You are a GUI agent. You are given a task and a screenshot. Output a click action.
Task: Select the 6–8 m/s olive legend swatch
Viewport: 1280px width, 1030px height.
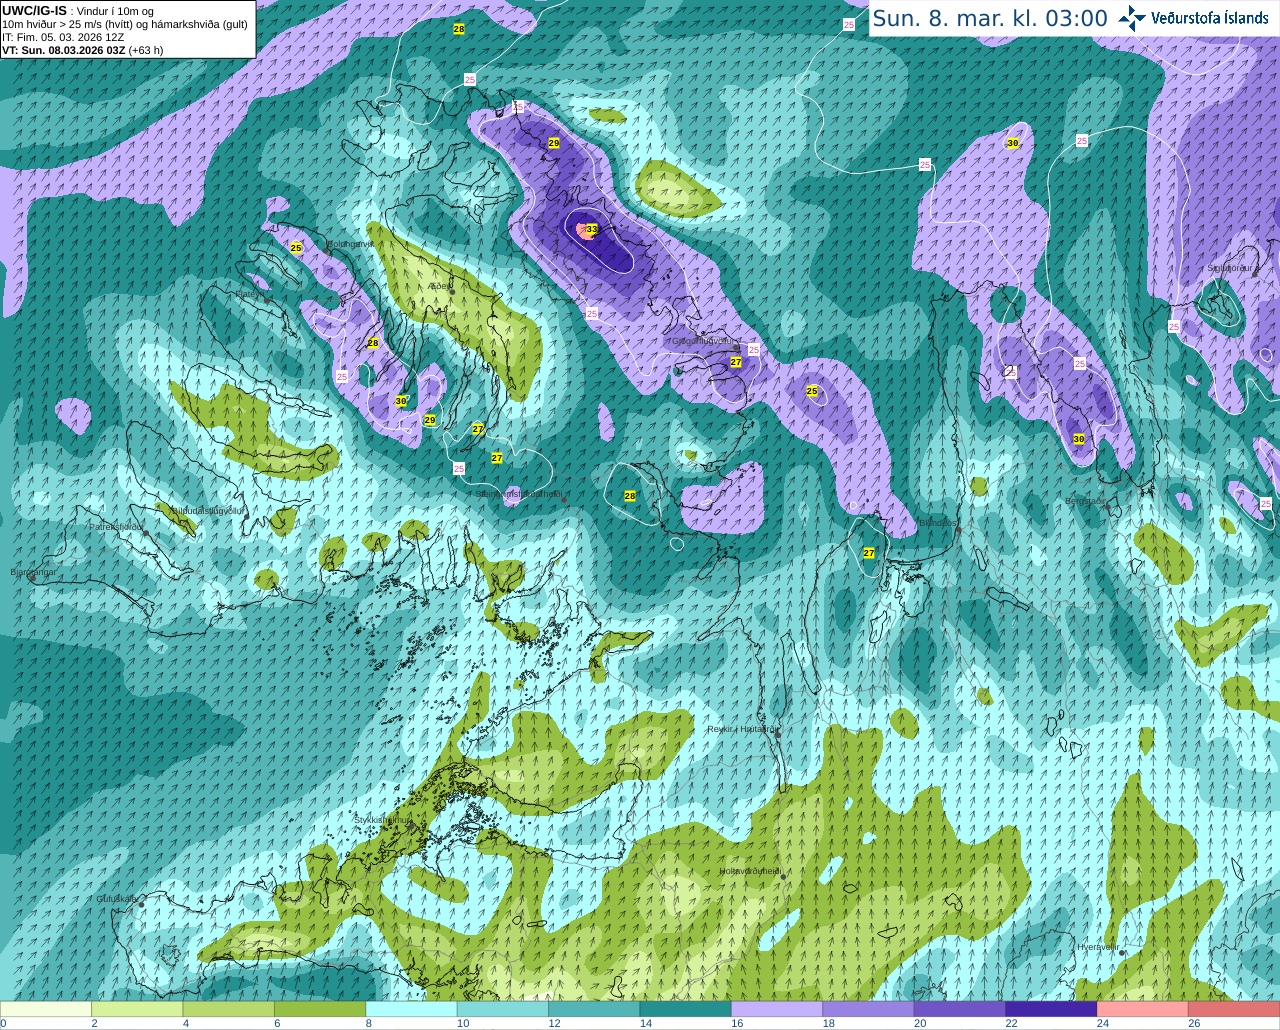(320, 1009)
